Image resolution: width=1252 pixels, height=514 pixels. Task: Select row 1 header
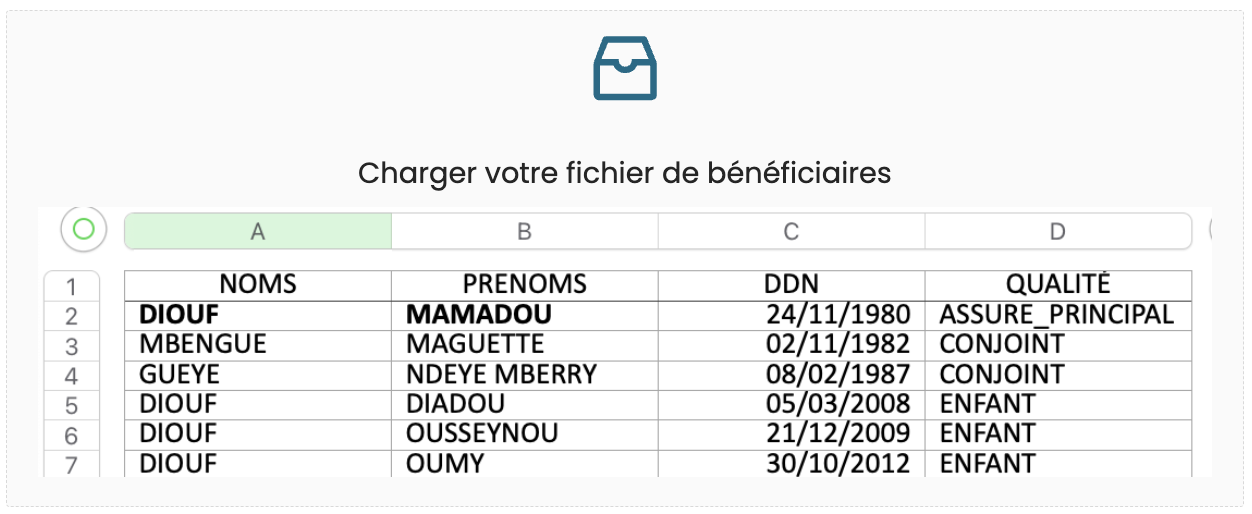(71, 287)
